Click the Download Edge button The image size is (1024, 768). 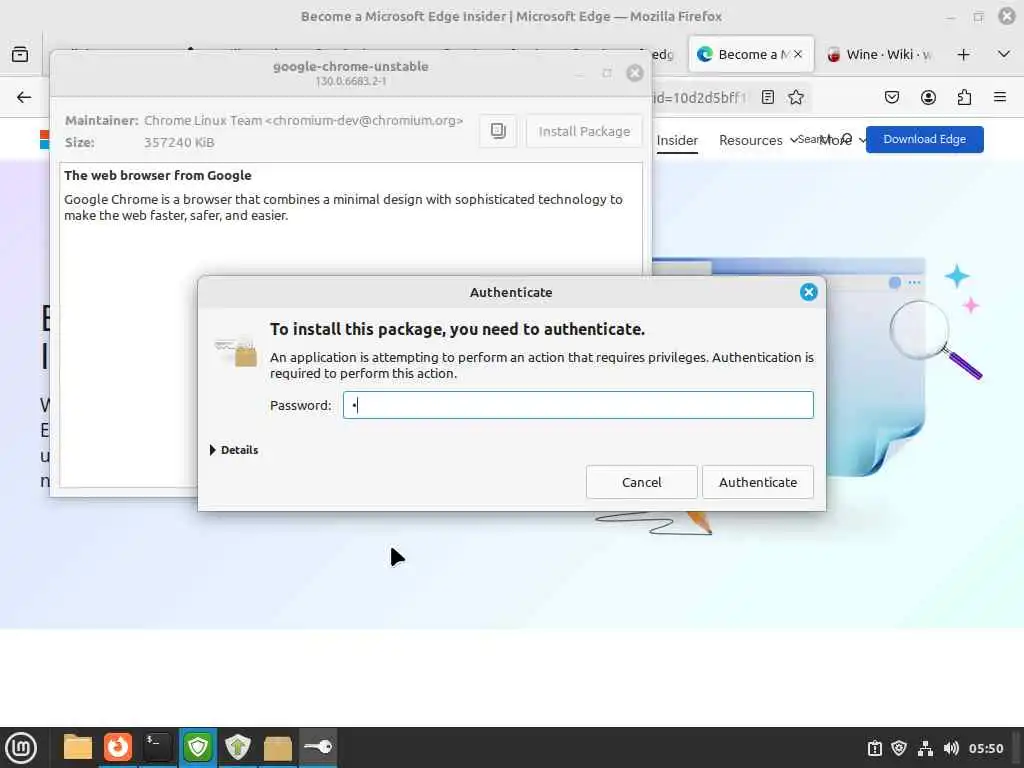click(x=924, y=139)
